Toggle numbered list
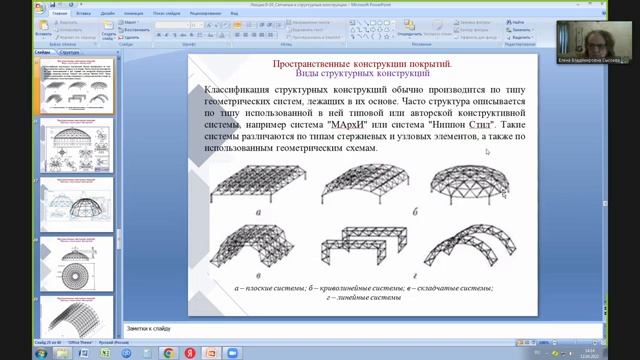The width and height of the screenshot is (640, 360). tap(249, 25)
